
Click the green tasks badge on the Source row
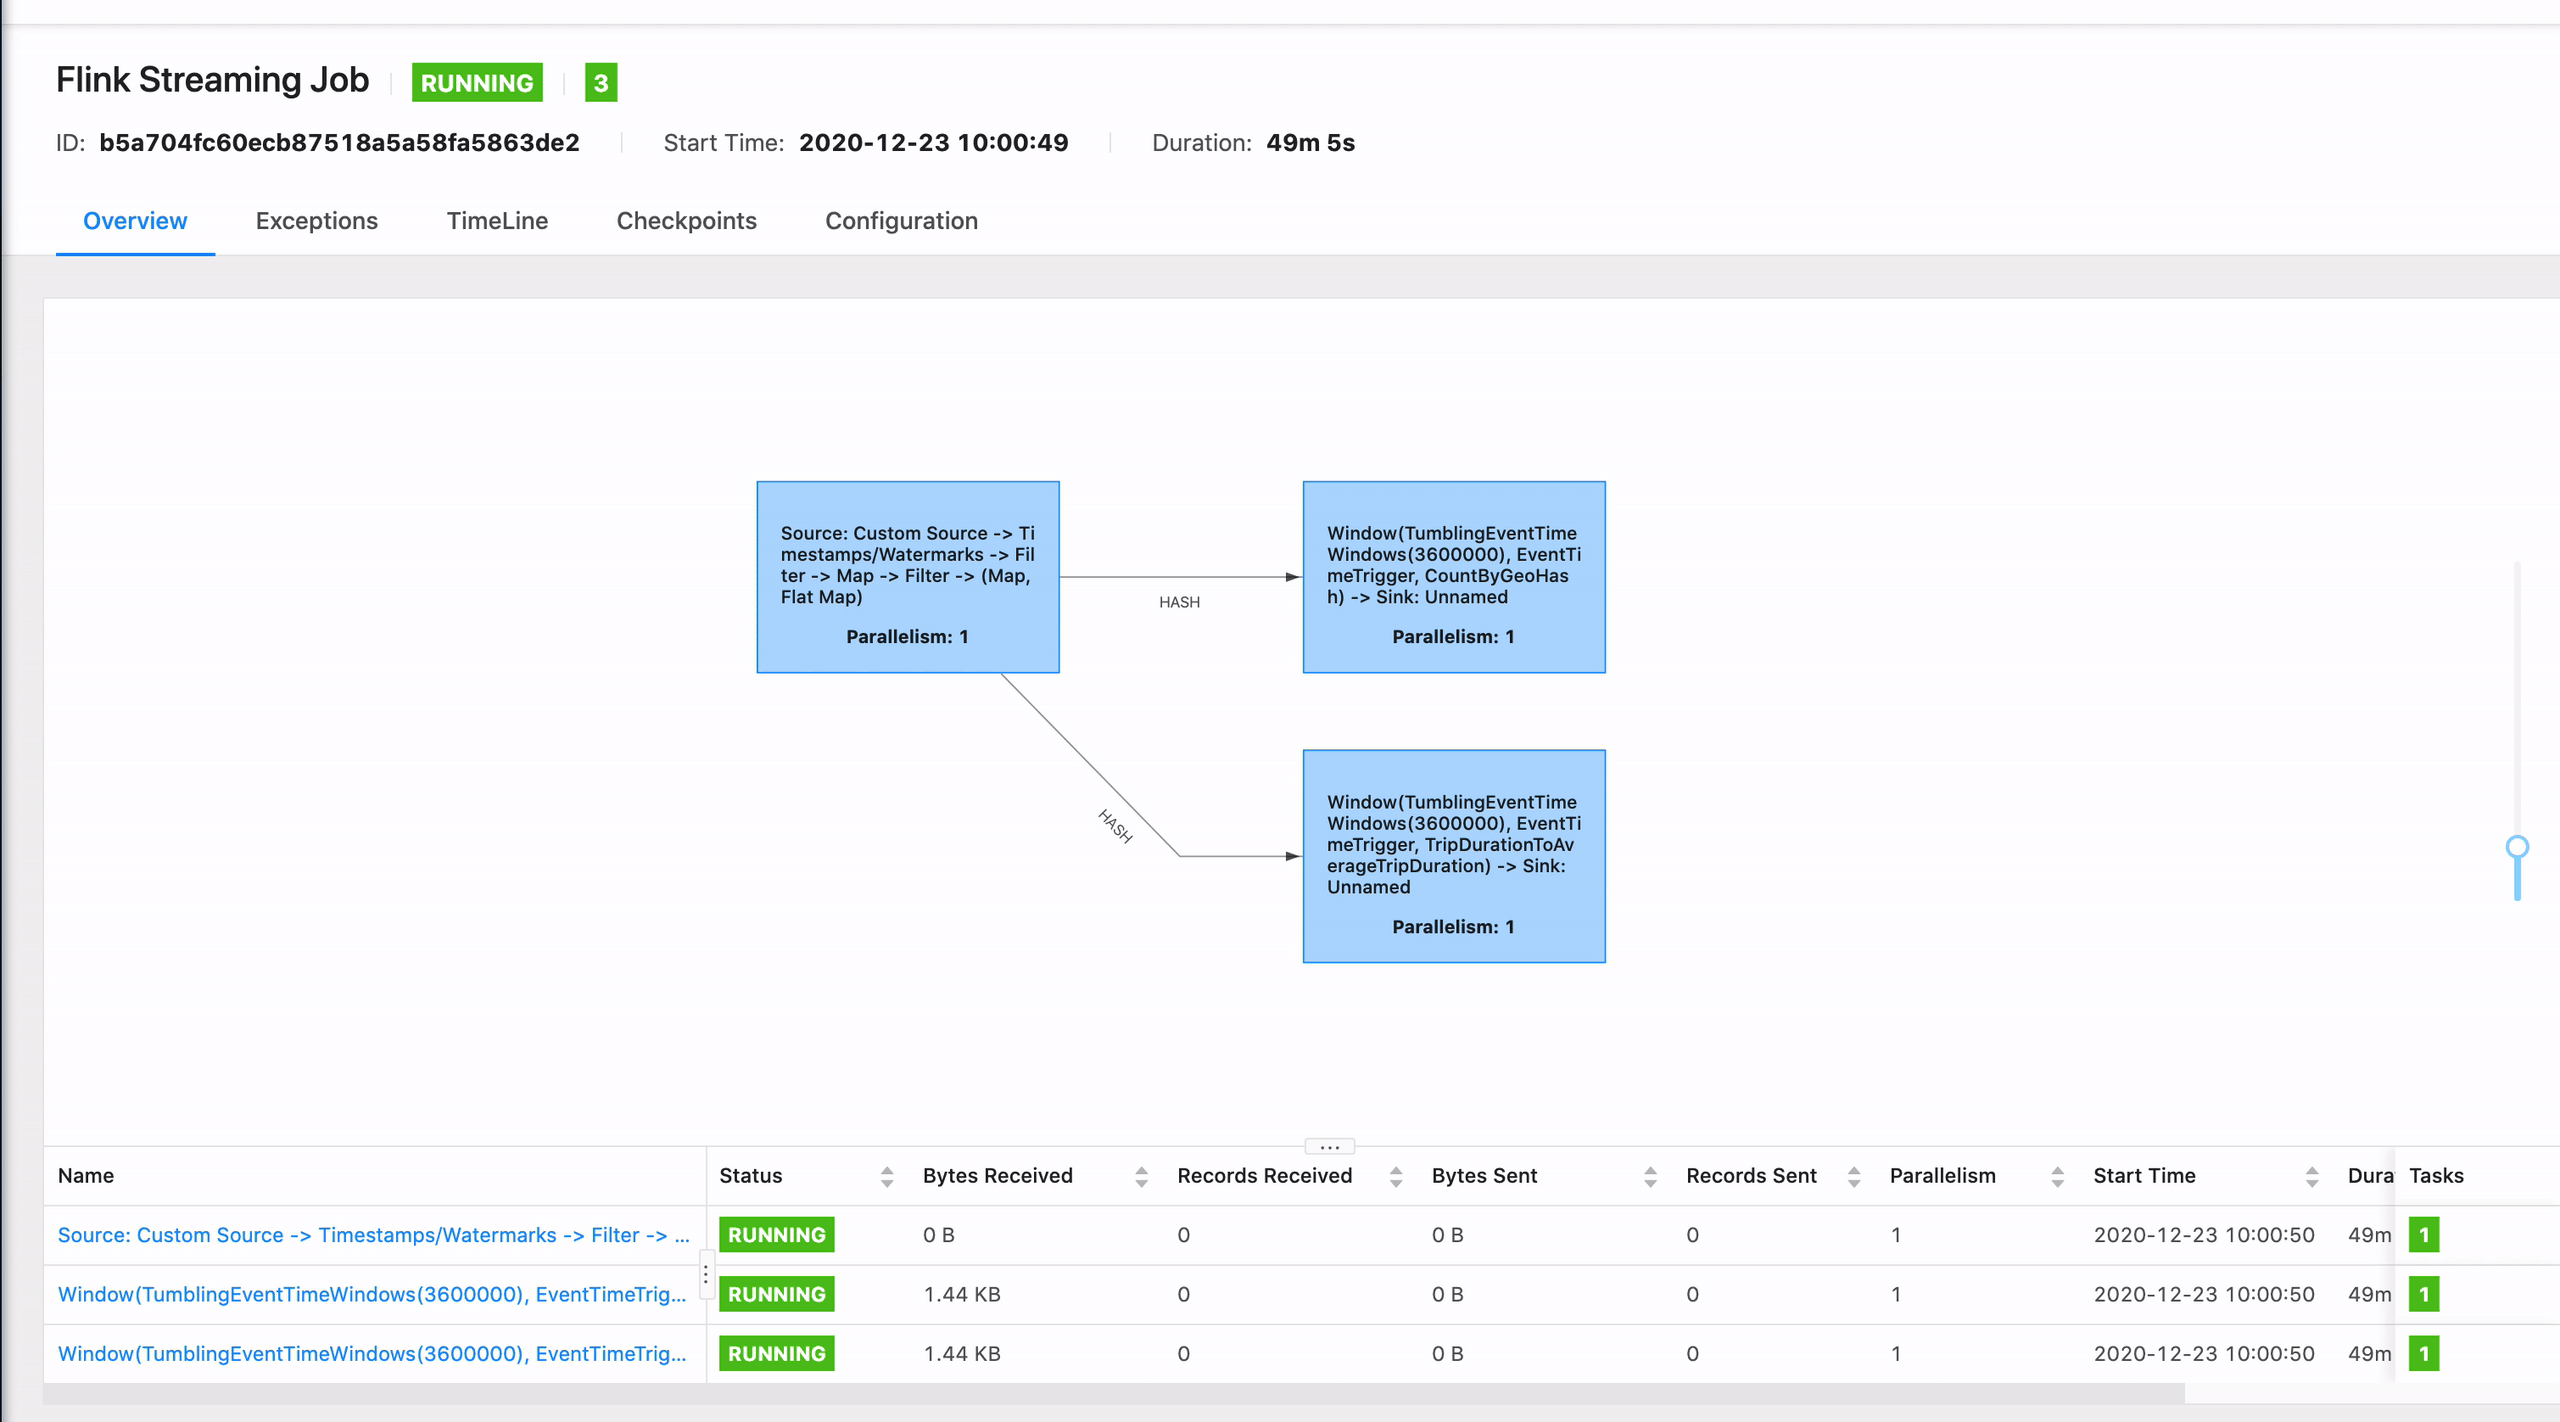pyautogui.click(x=2424, y=1234)
